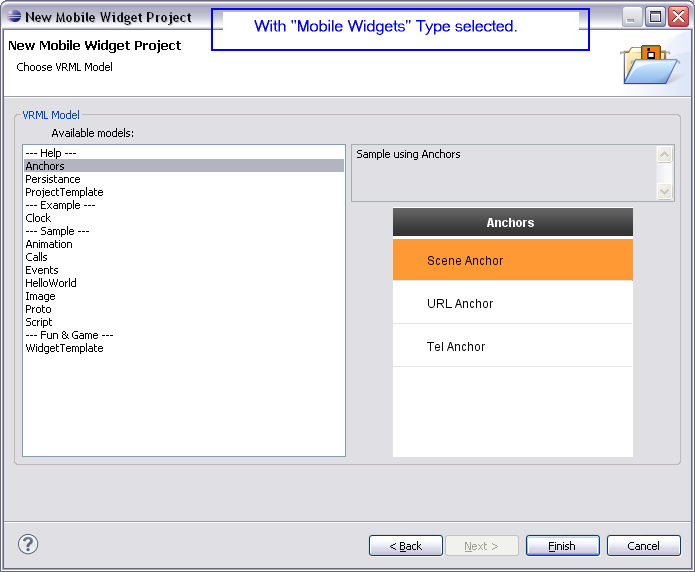Click URL Anchor in preview
Viewport: 695px width, 572px height.
(x=513, y=303)
